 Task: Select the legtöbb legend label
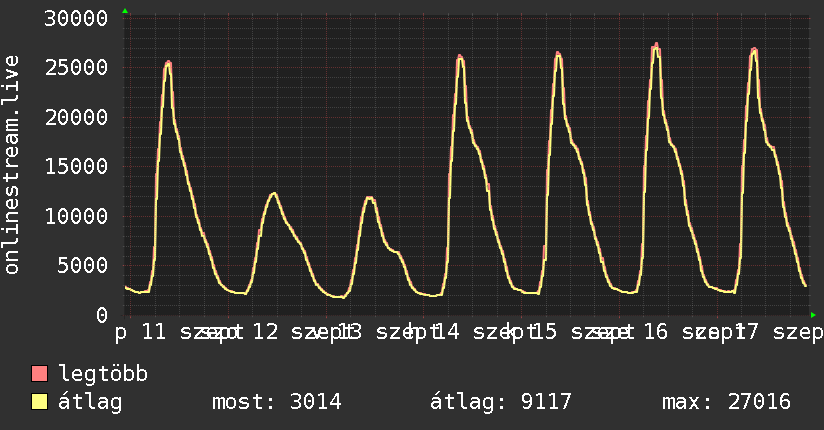coord(103,373)
